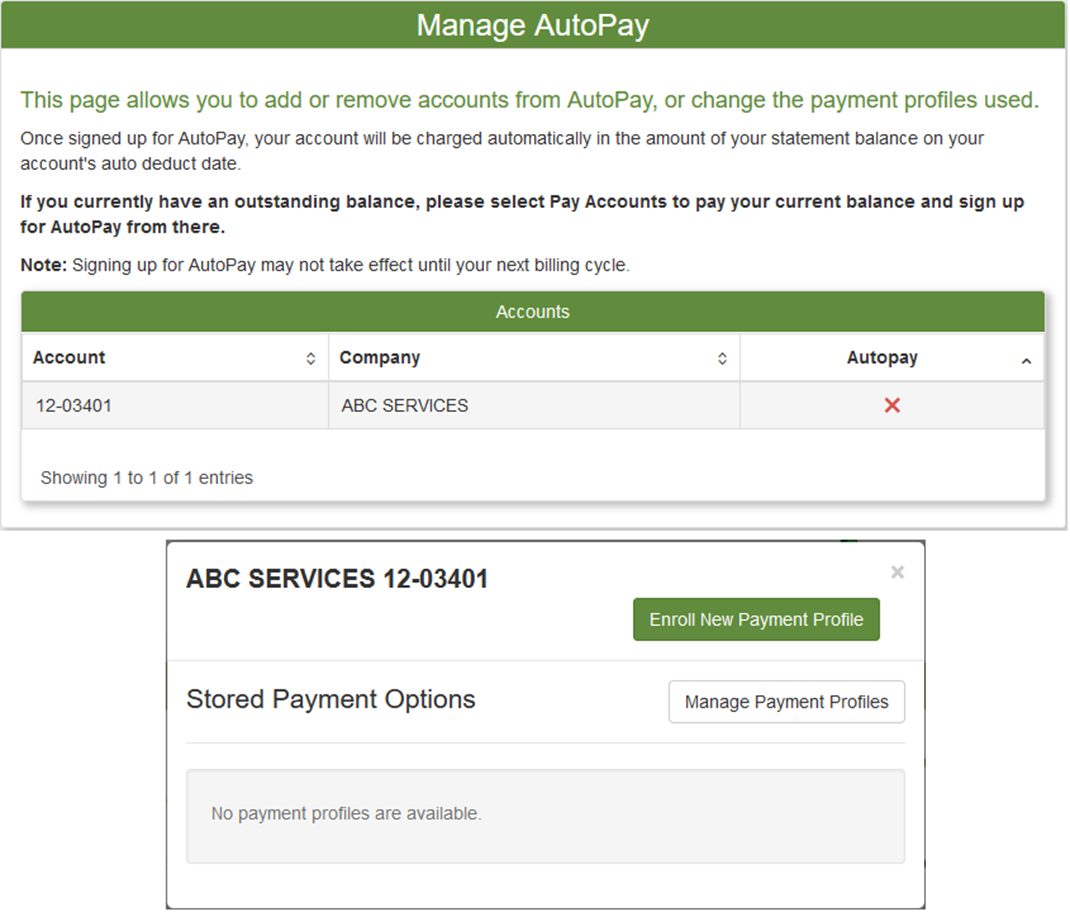Select account number 12-03401 cell
The width and height of the screenshot is (1070, 912).
point(74,406)
